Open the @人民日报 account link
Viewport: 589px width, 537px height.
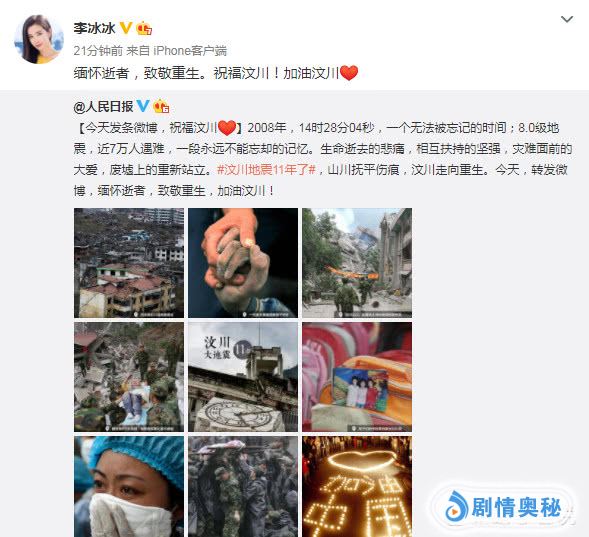click(103, 107)
